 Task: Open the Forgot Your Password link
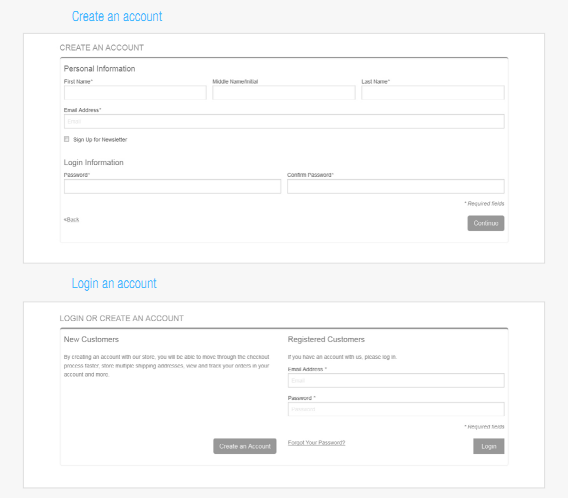tap(317, 443)
